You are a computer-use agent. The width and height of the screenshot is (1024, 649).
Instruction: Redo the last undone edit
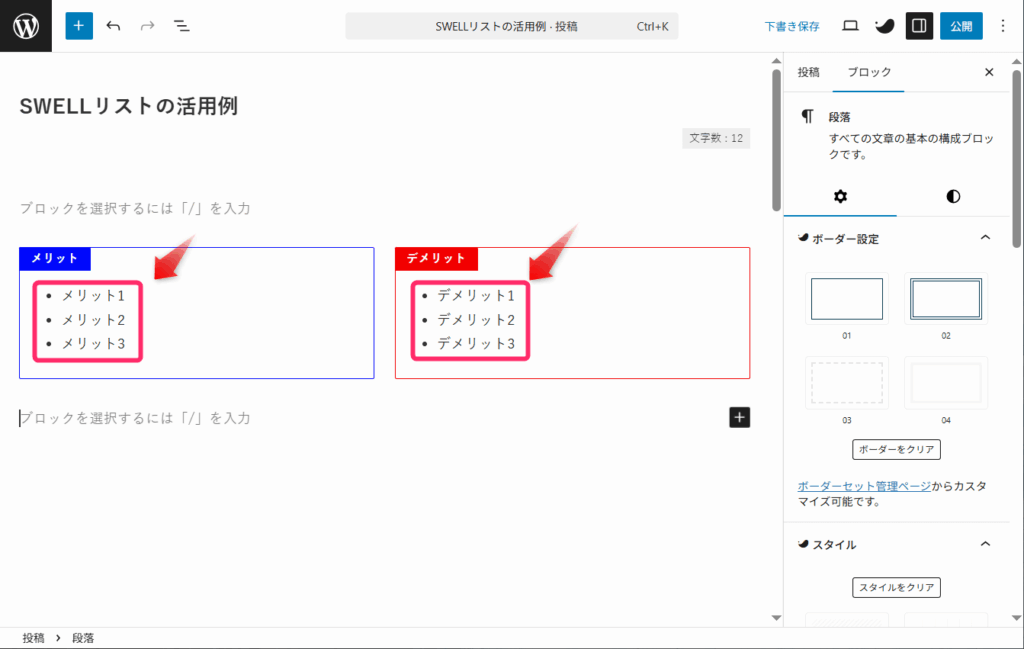(x=148, y=26)
